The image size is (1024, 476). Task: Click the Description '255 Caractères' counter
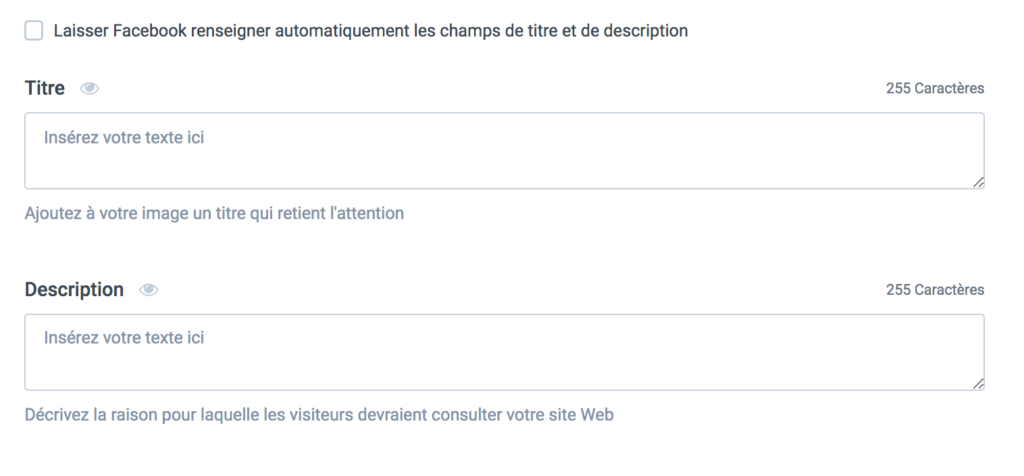[935, 290]
